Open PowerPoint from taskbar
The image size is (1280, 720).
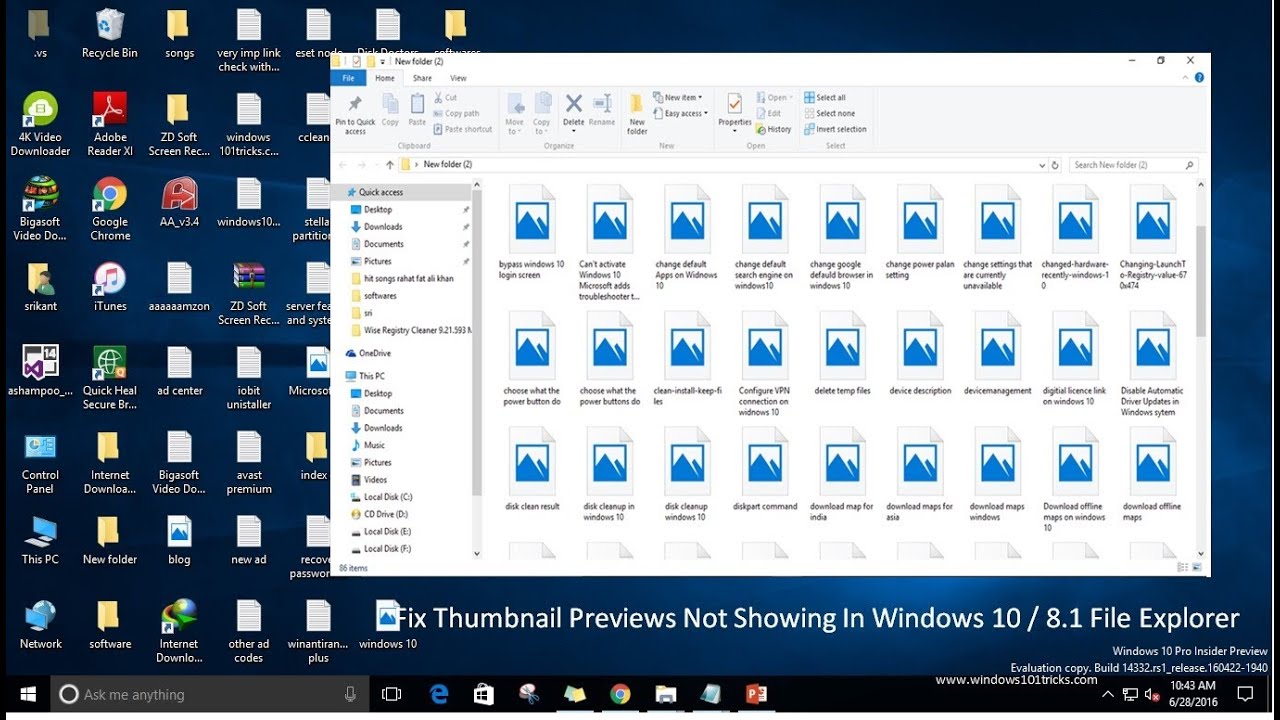(755, 694)
